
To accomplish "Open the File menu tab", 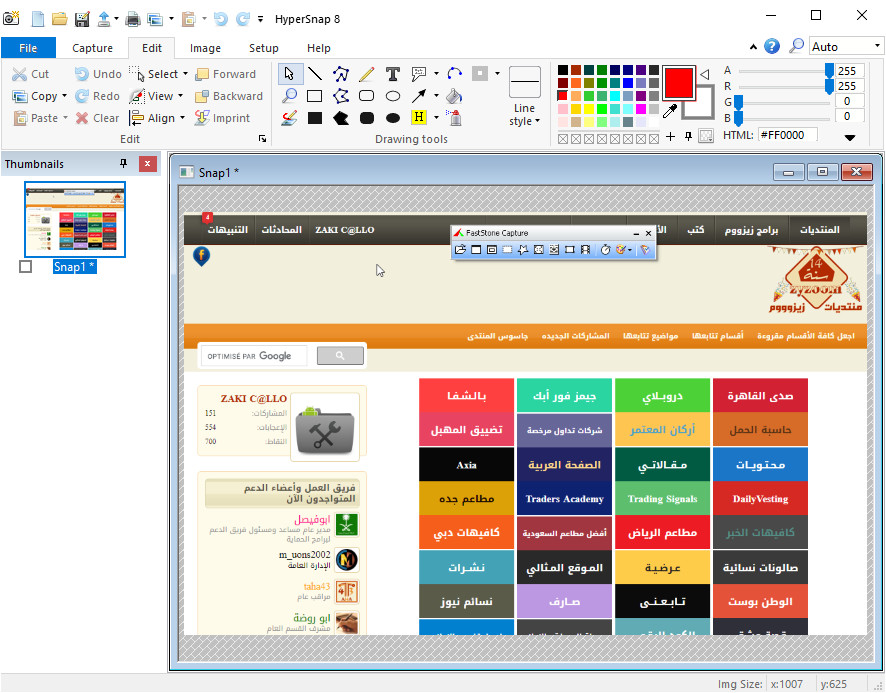I will tap(28, 48).
